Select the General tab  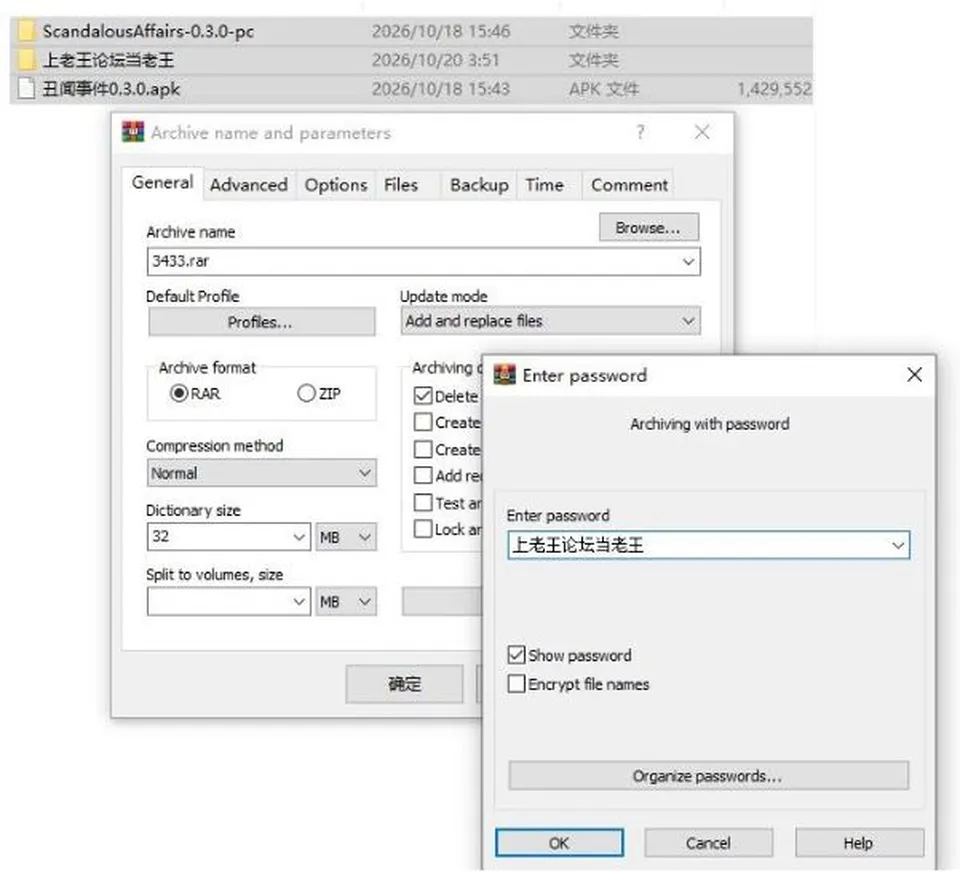(x=162, y=182)
